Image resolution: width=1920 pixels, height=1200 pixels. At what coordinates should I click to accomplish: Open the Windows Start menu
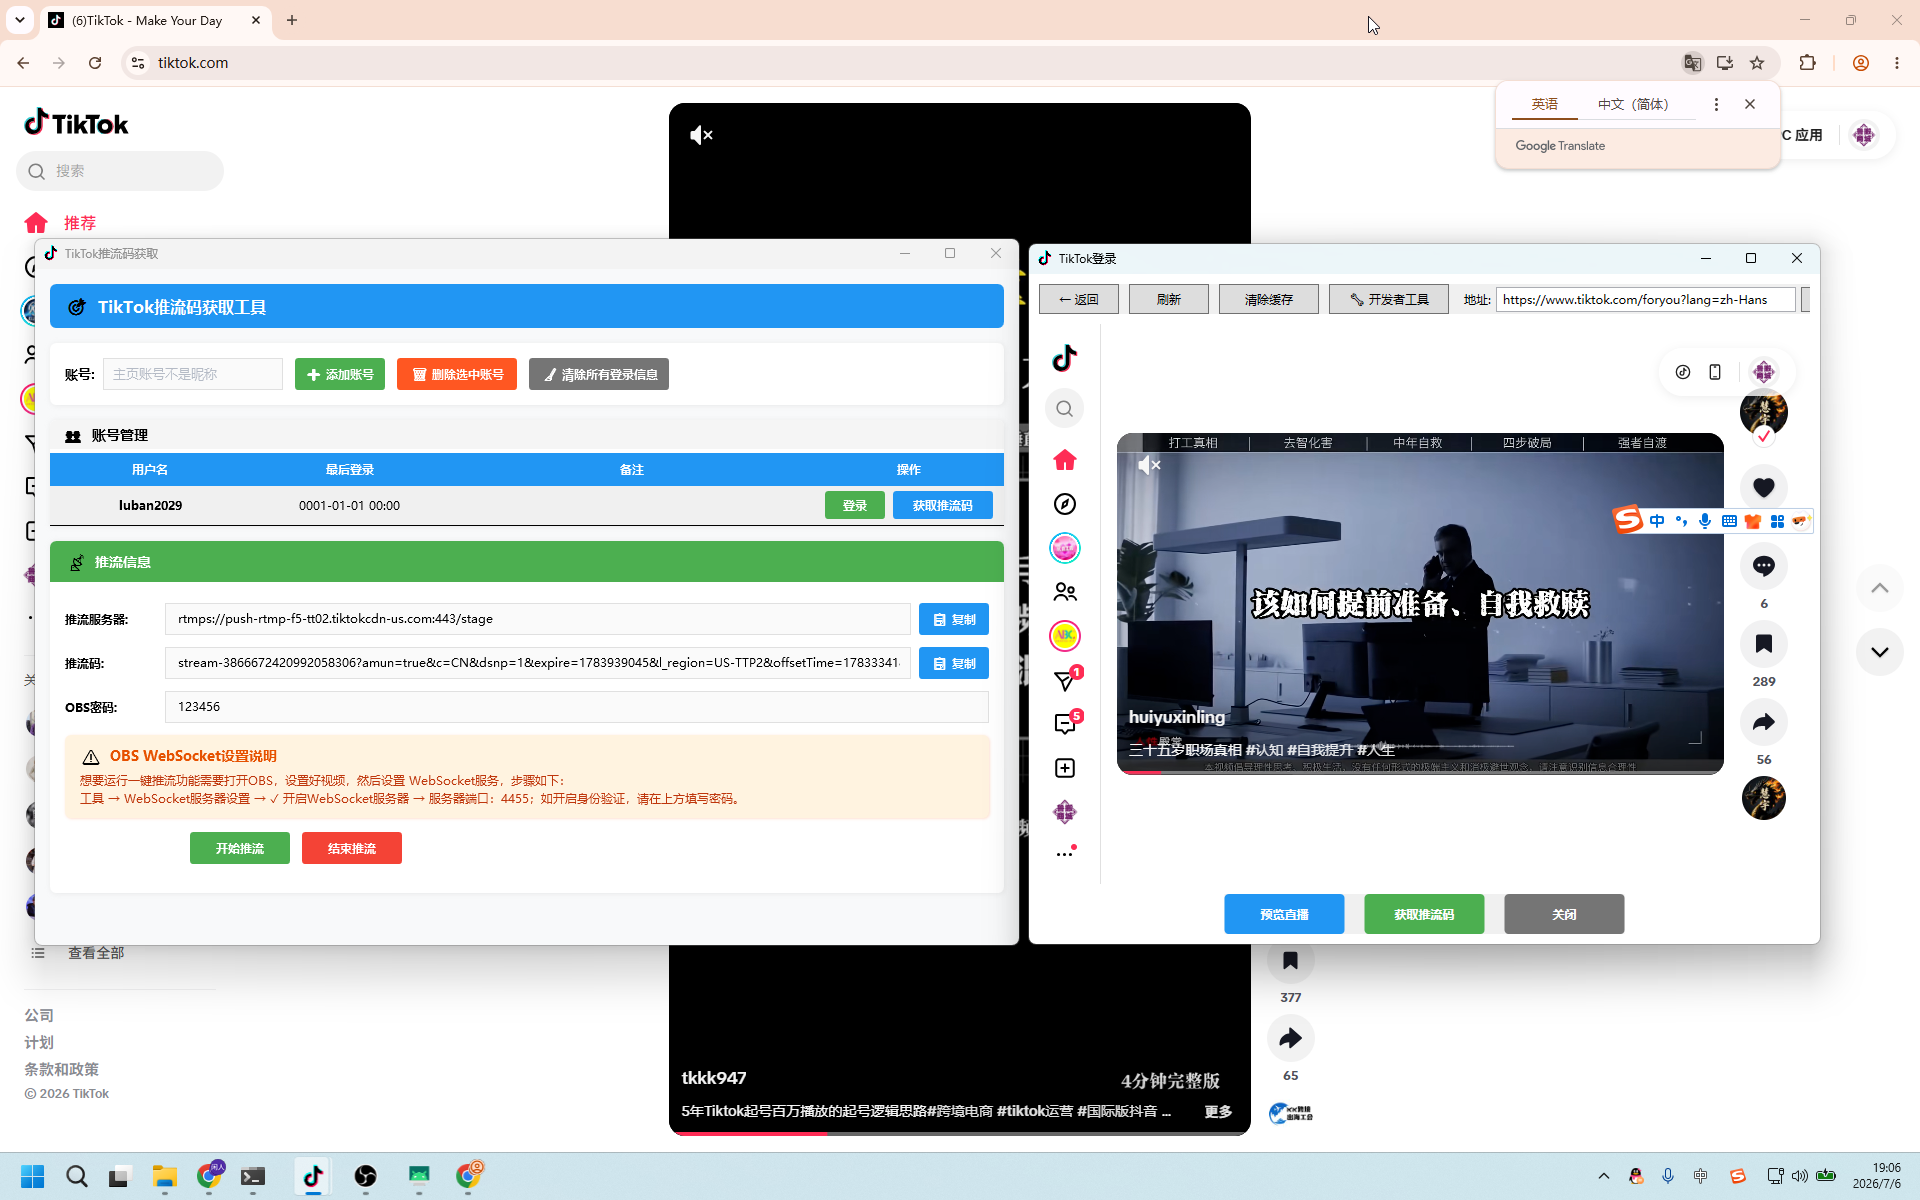pyautogui.click(x=32, y=1176)
